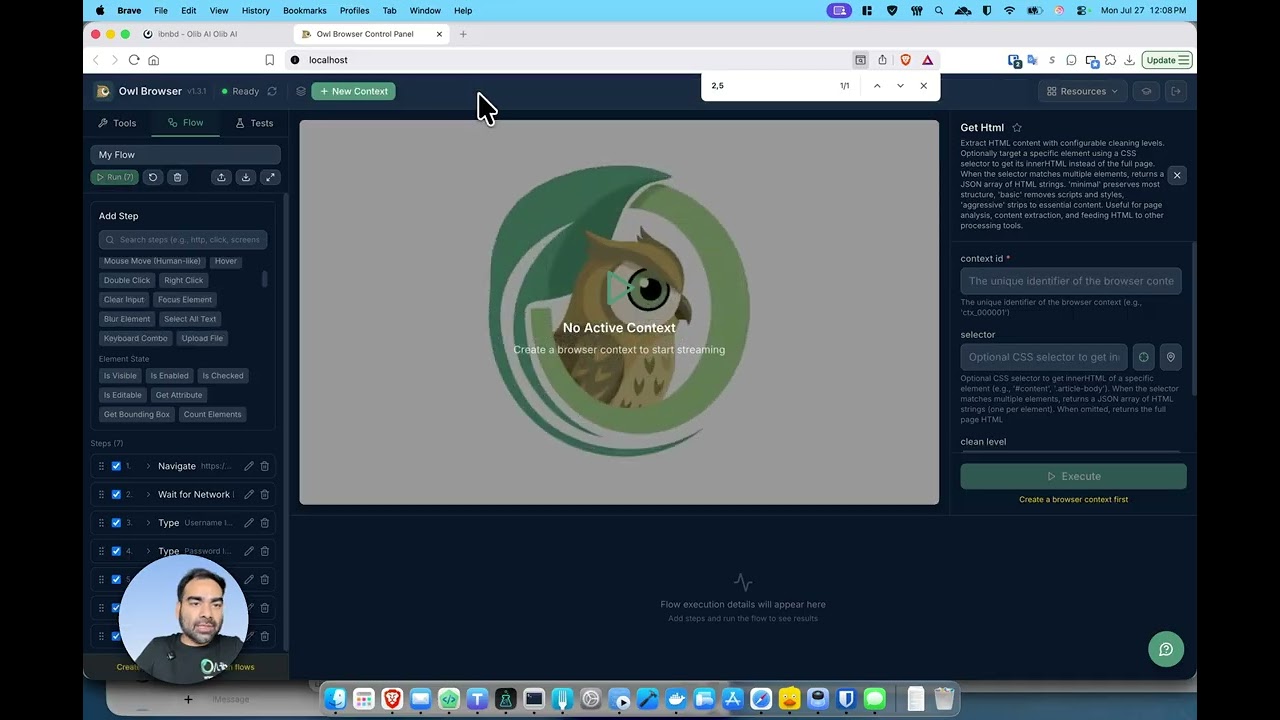Open the Profiles menu in menu bar
The height and width of the screenshot is (720, 1280).
(354, 10)
